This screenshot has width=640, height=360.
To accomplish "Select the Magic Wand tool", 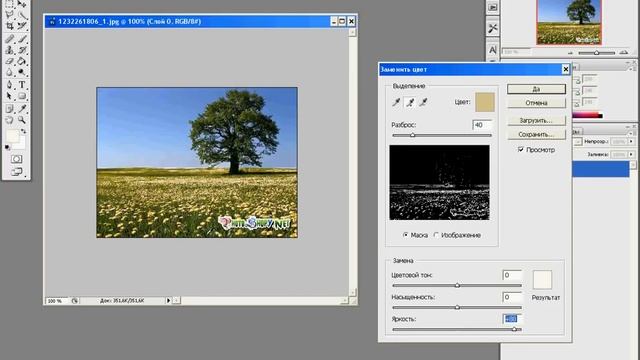I will [22, 15].
